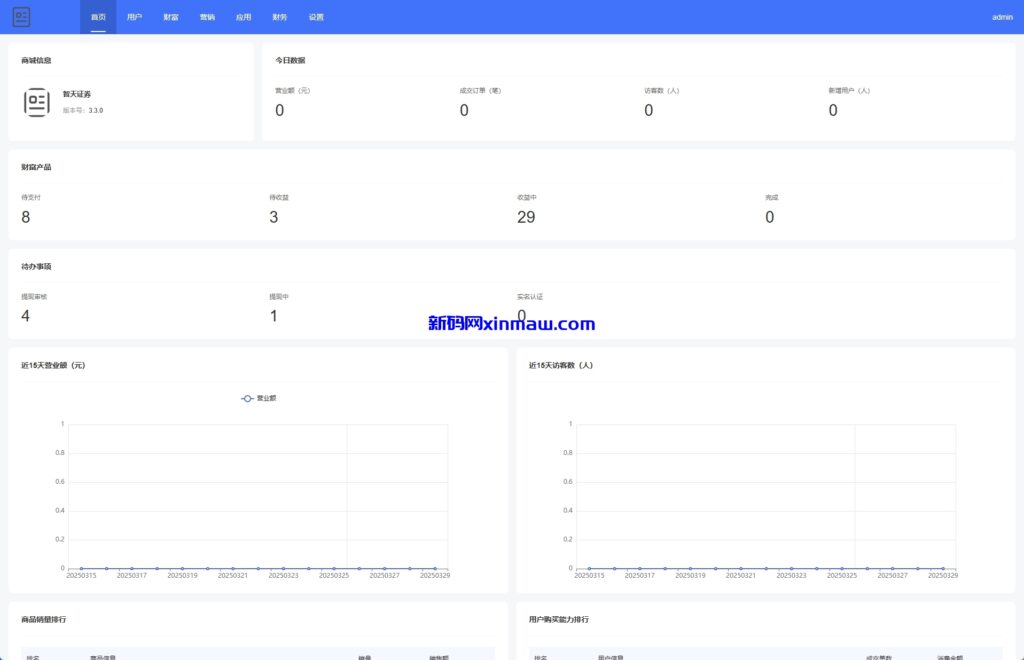This screenshot has height=660, width=1024.
Task: Click the 提现审核 pending count of 4
Action: [26, 316]
